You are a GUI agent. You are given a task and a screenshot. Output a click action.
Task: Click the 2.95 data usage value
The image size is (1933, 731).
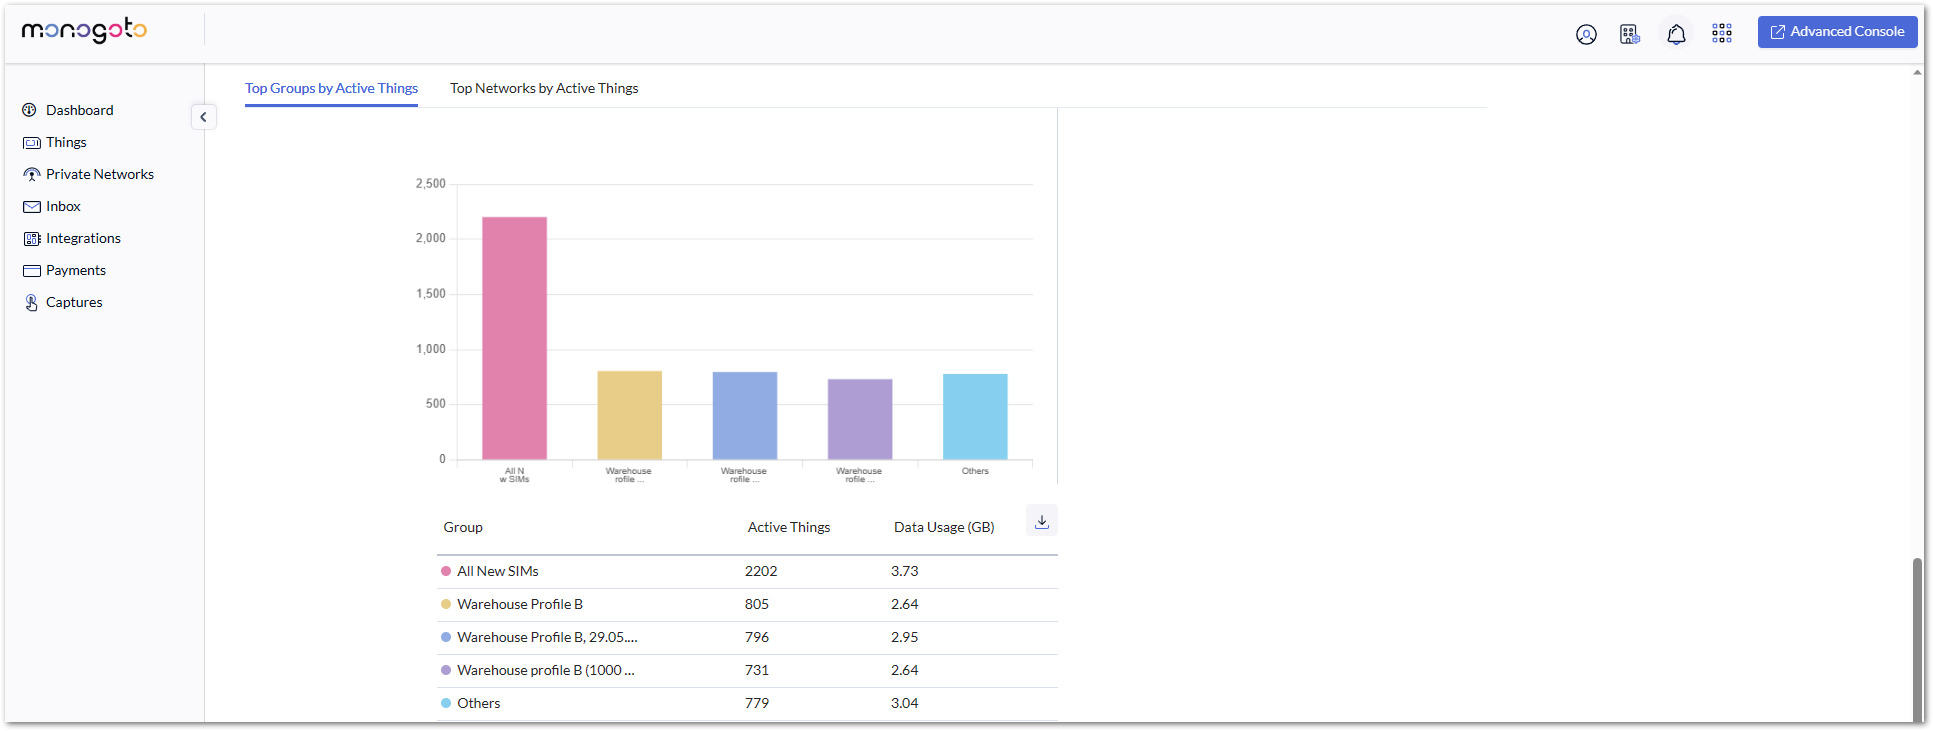(x=905, y=637)
